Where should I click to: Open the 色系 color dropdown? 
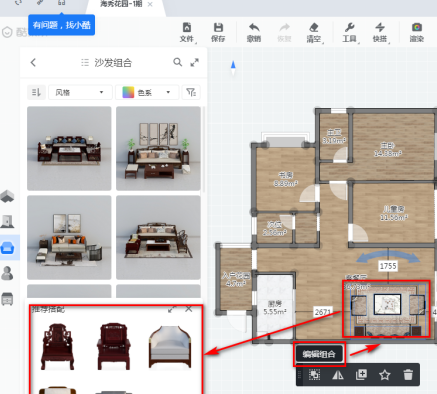click(x=147, y=92)
